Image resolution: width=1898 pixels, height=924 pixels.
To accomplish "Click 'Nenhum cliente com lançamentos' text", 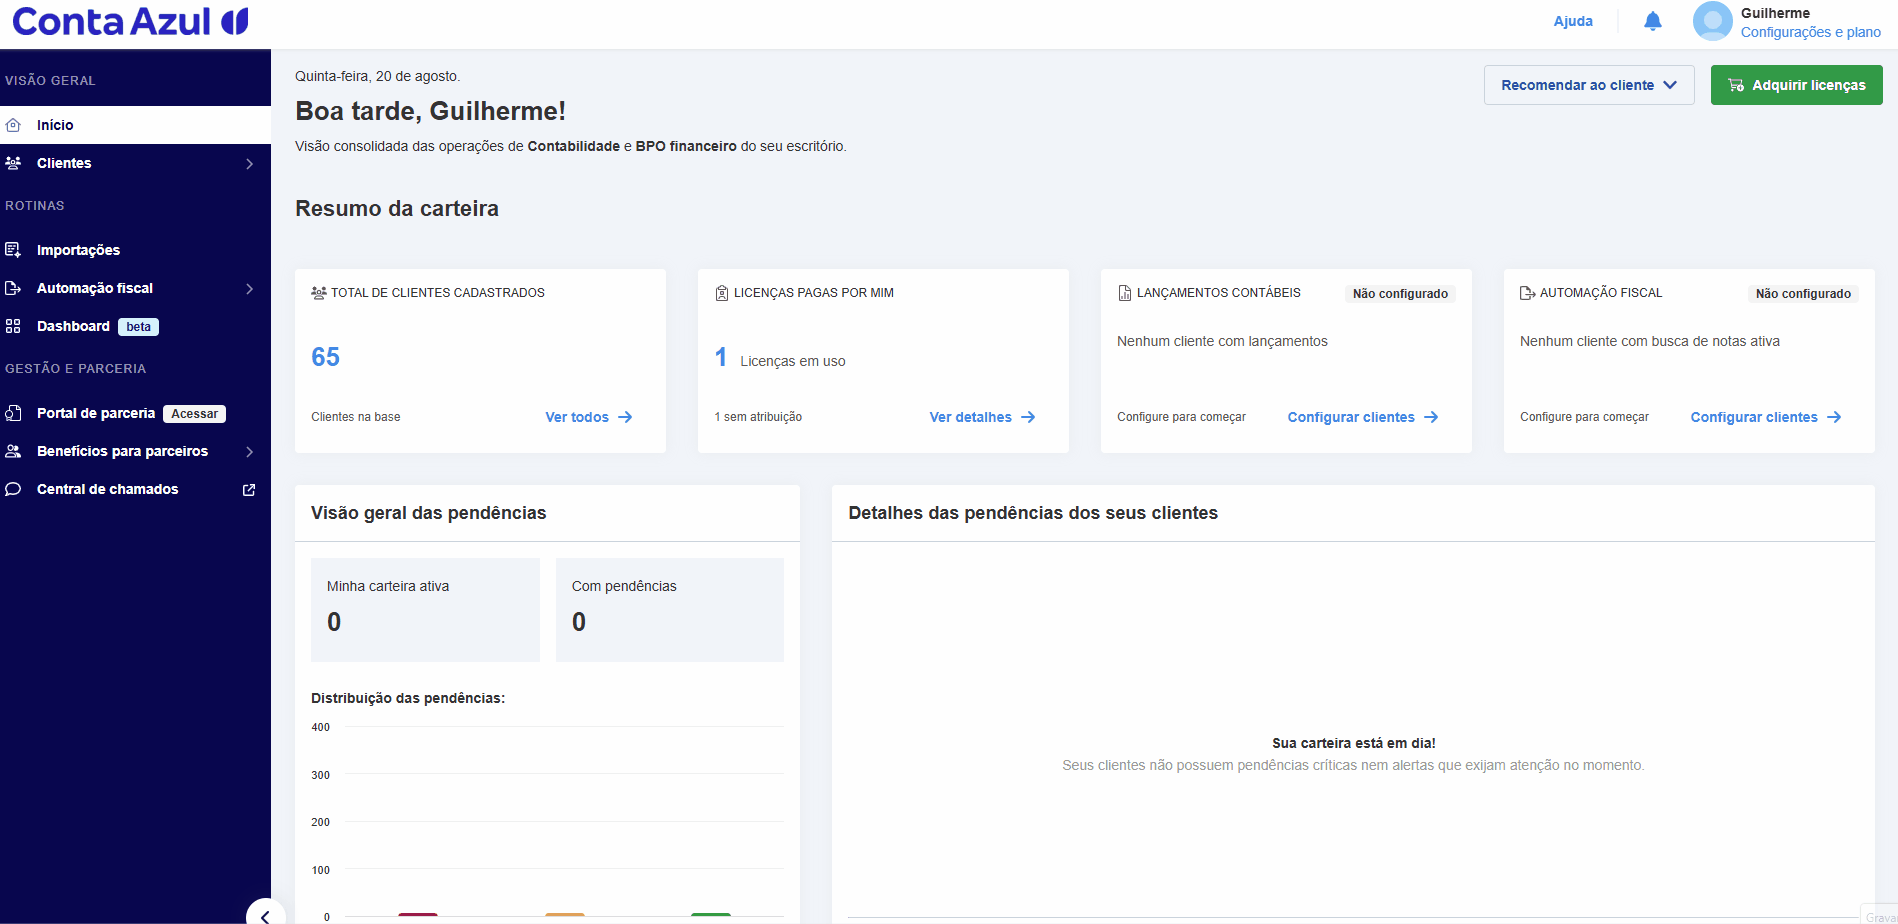I will click(1222, 341).
